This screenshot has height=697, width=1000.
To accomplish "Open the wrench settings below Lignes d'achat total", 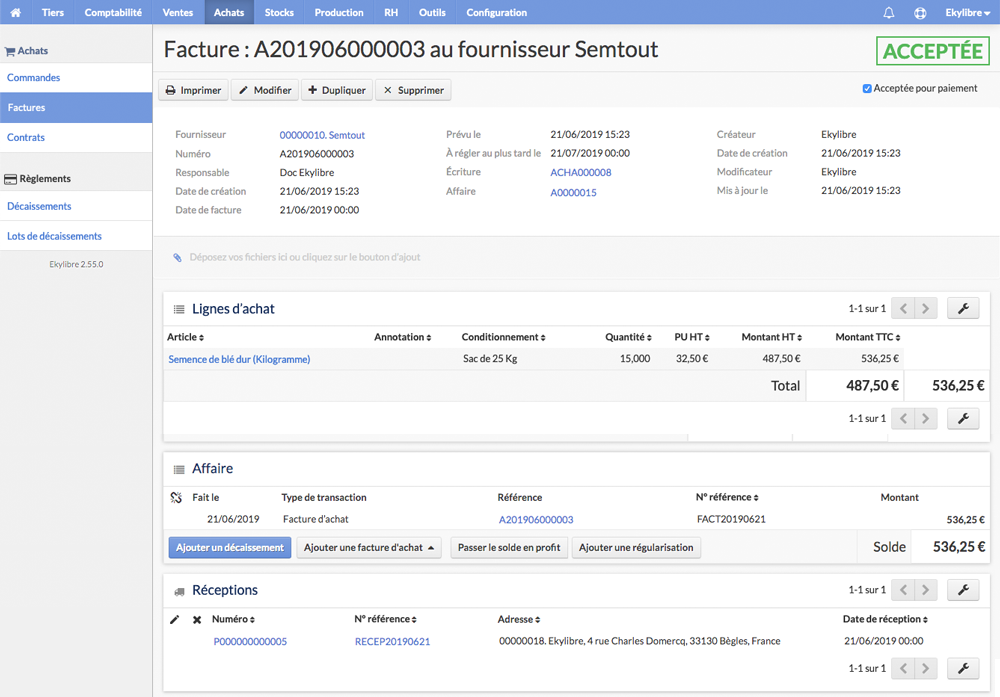I will [x=963, y=418].
